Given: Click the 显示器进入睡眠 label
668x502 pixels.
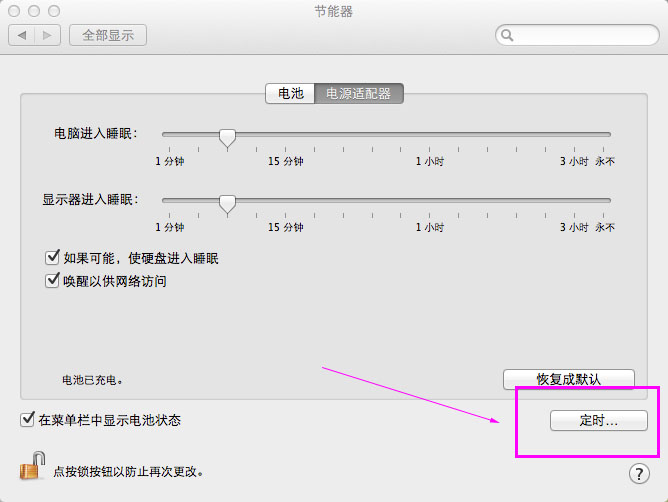Looking at the screenshot, I should point(90,199).
